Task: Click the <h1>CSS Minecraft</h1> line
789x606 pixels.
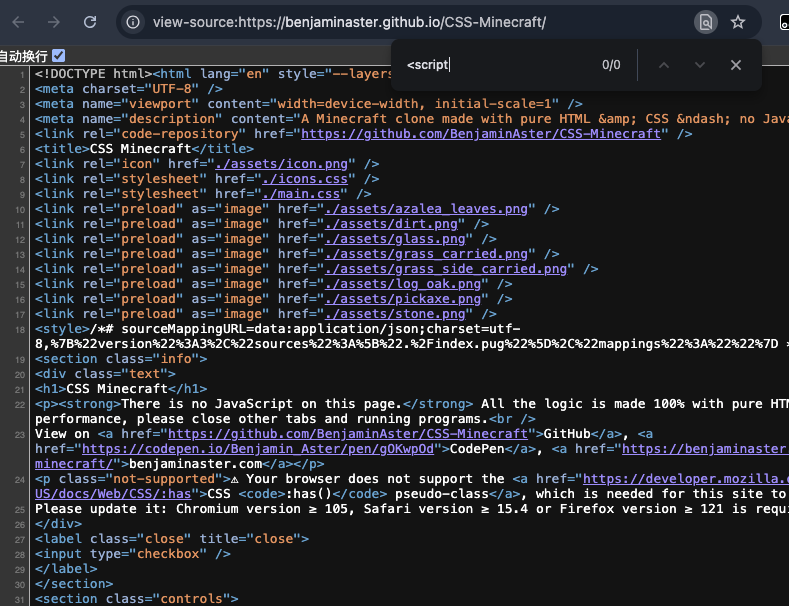Action: tap(121, 389)
